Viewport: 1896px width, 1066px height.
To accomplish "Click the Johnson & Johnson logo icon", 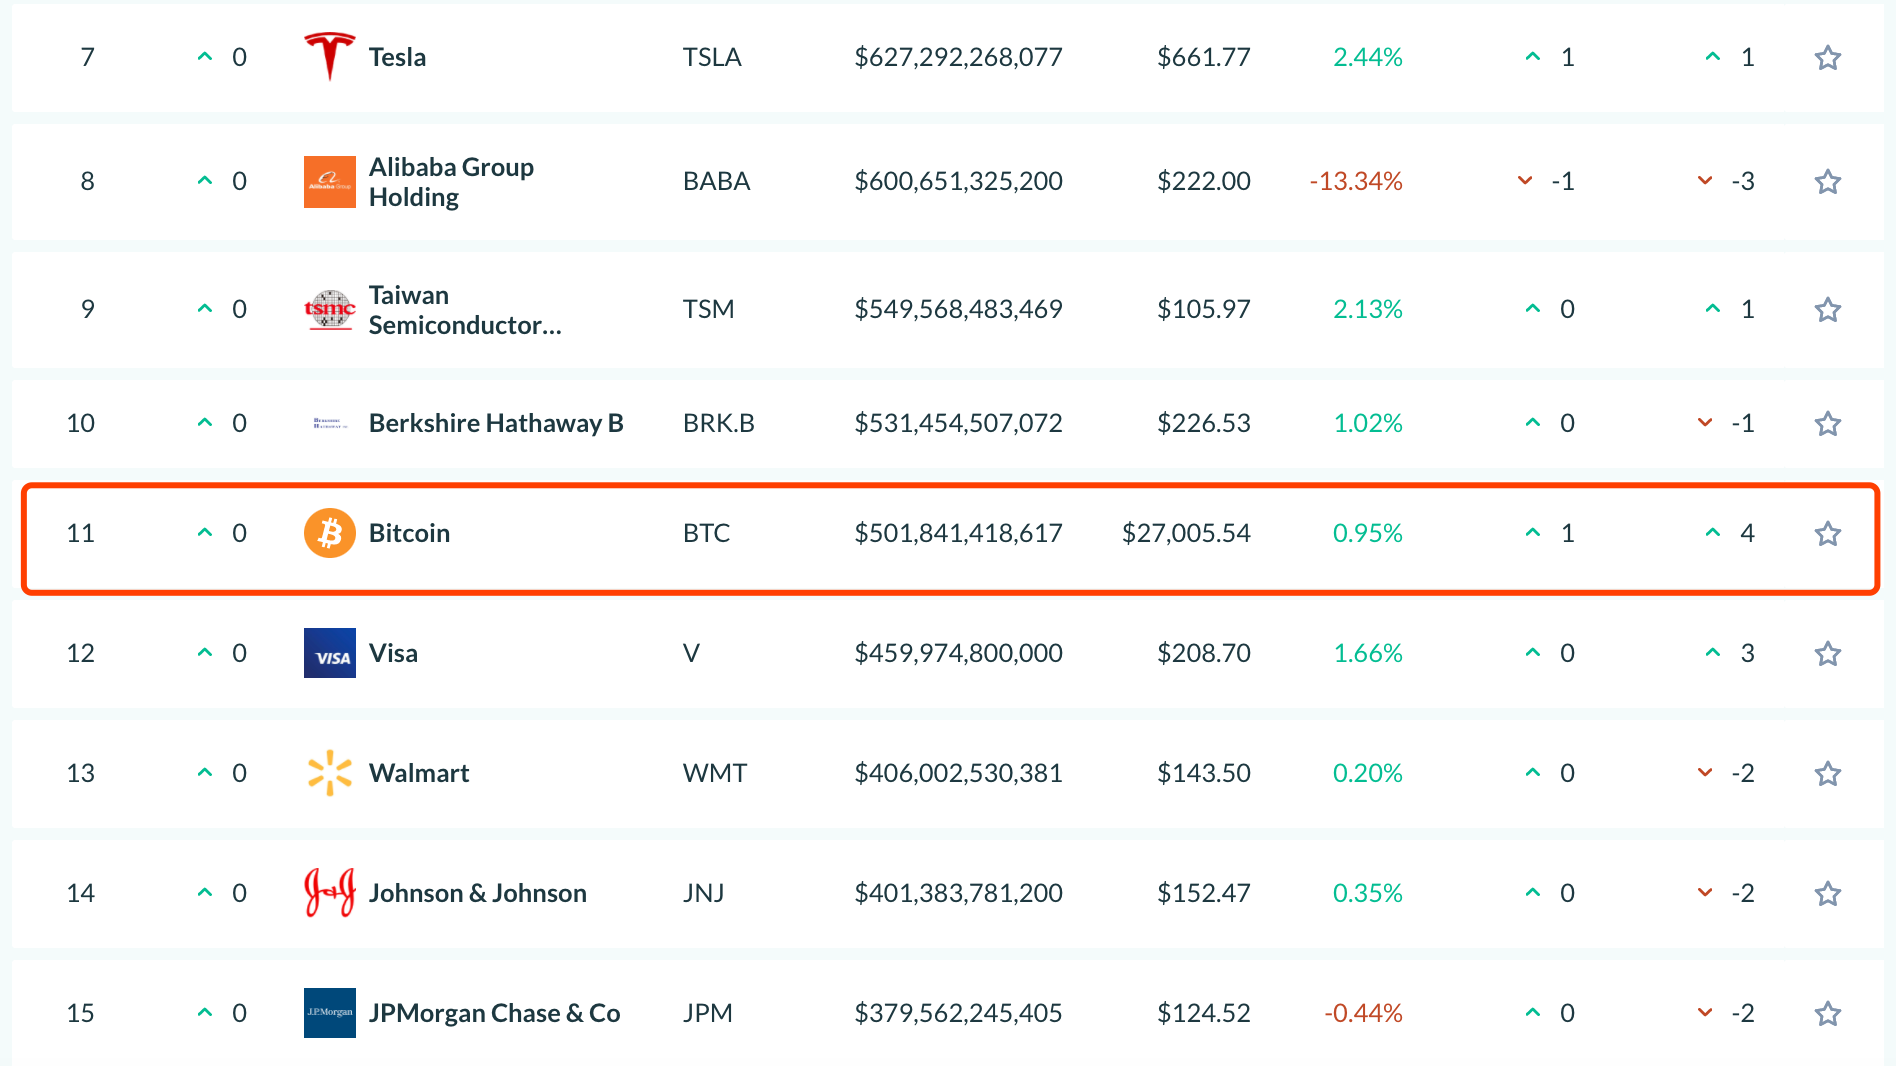I will (330, 893).
